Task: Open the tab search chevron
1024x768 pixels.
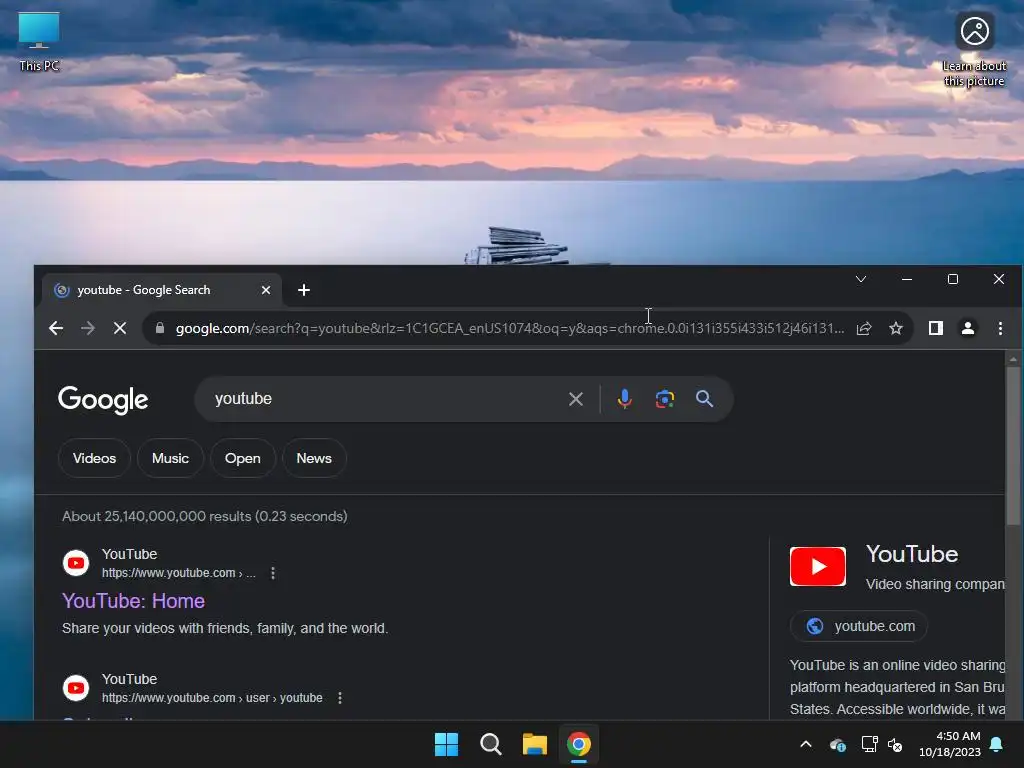Action: click(x=861, y=280)
